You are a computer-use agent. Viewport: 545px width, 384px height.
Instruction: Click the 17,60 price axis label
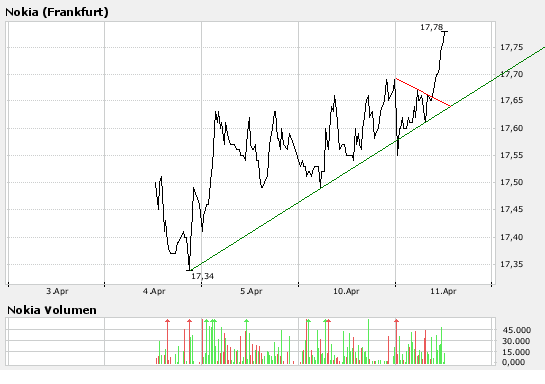511,128
